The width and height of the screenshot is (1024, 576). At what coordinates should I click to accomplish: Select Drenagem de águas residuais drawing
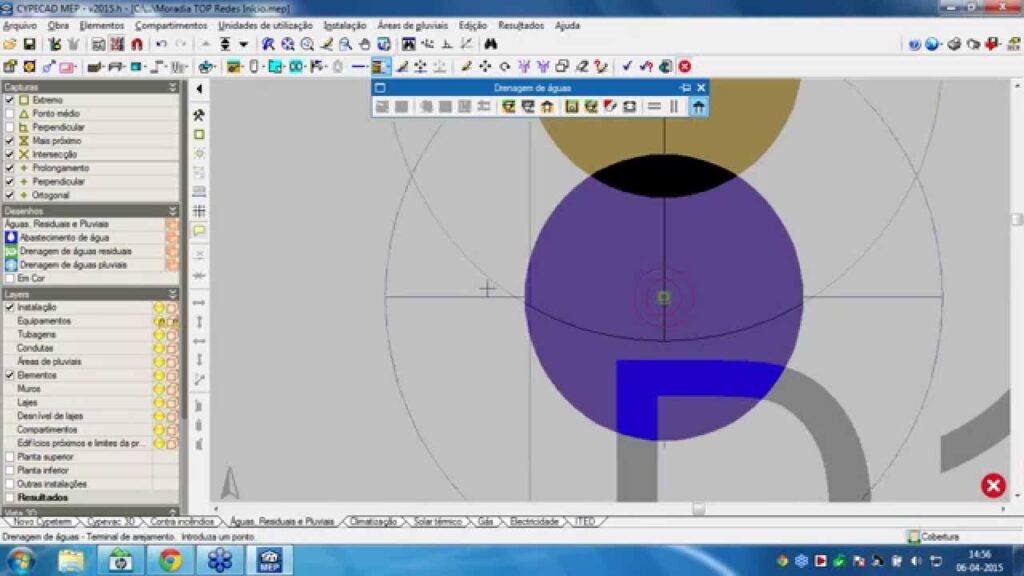(x=75, y=252)
